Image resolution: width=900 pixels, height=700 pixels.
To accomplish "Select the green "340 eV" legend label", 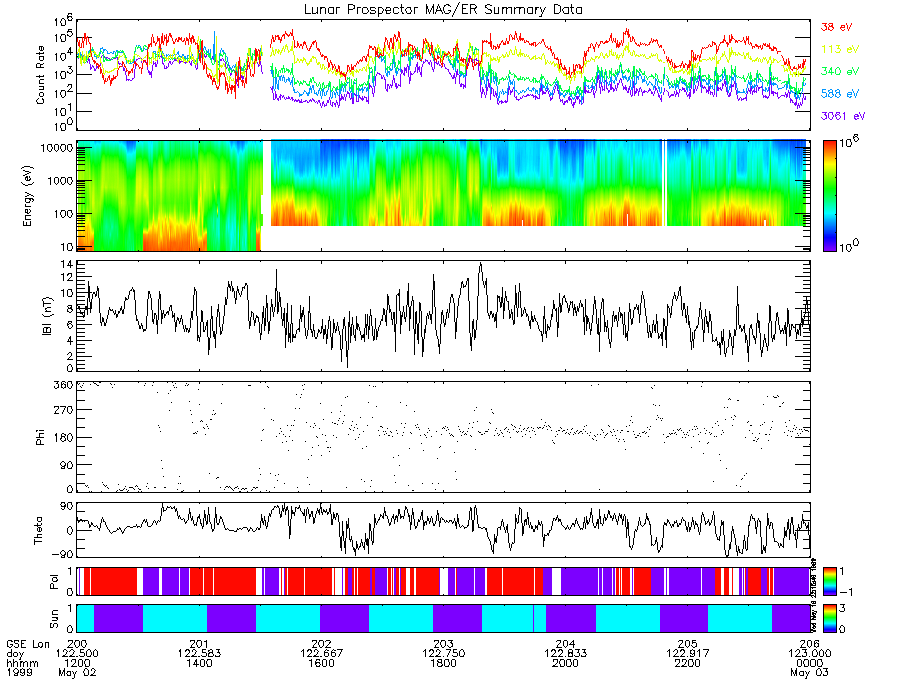I will 840,71.
